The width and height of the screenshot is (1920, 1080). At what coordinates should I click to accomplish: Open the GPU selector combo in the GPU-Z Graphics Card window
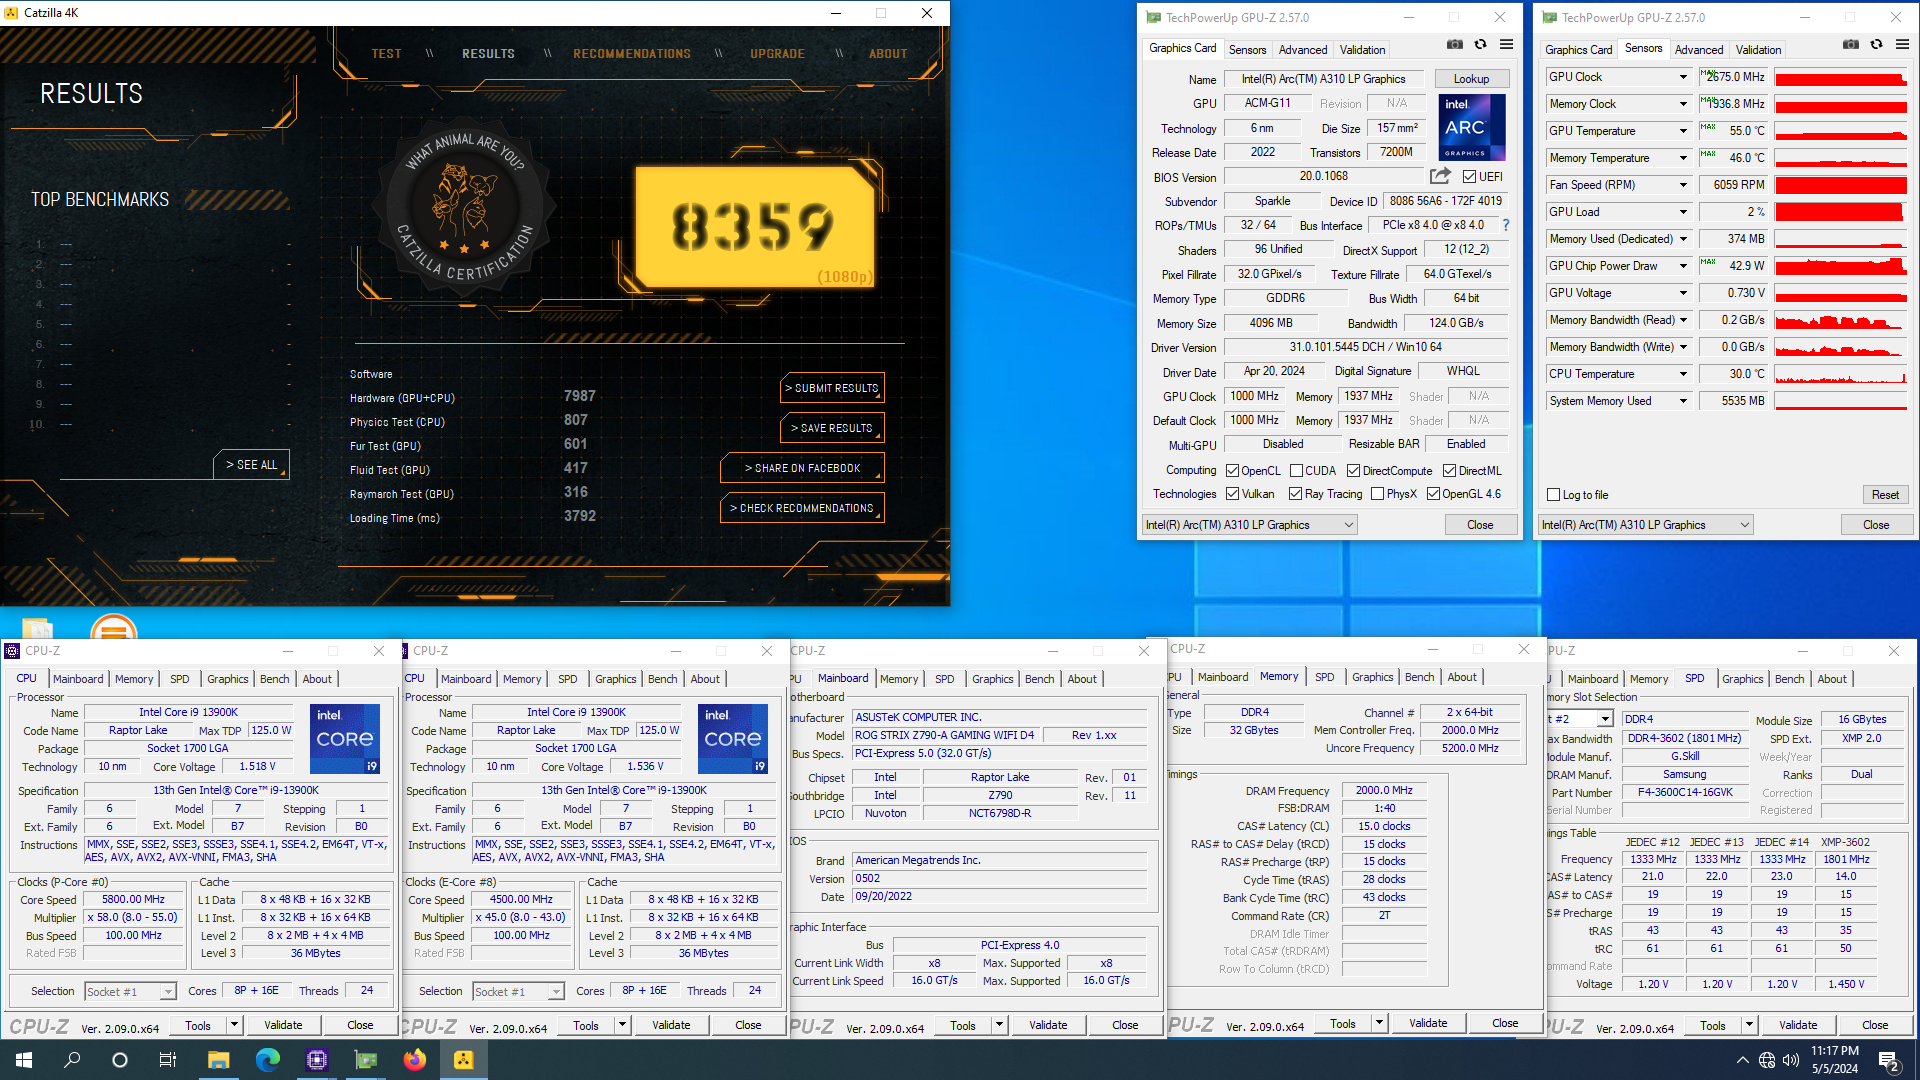point(1249,525)
